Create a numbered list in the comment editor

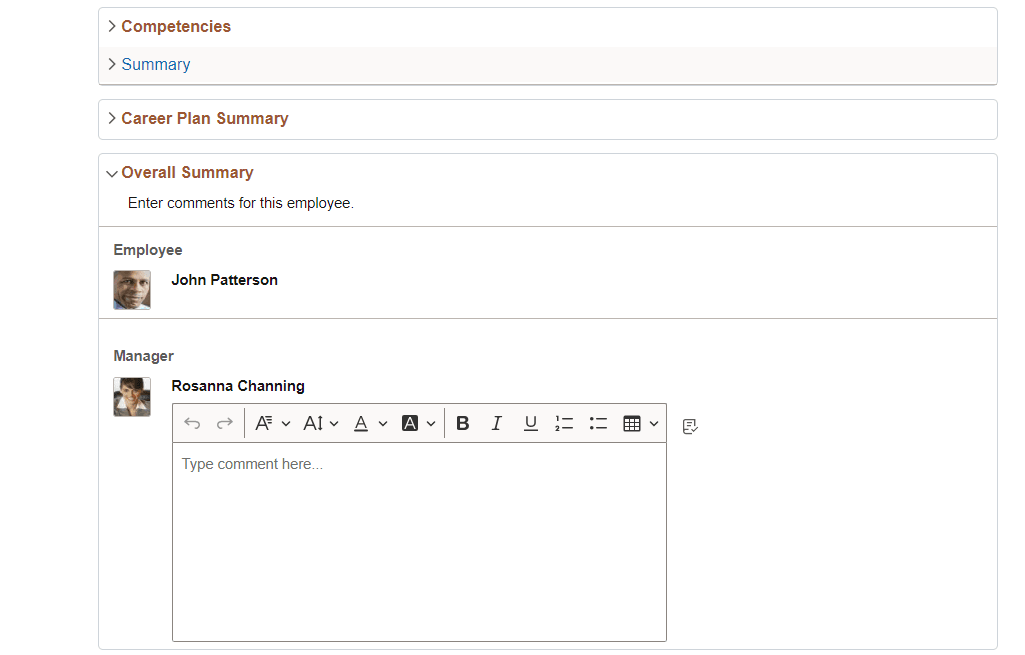pos(564,423)
